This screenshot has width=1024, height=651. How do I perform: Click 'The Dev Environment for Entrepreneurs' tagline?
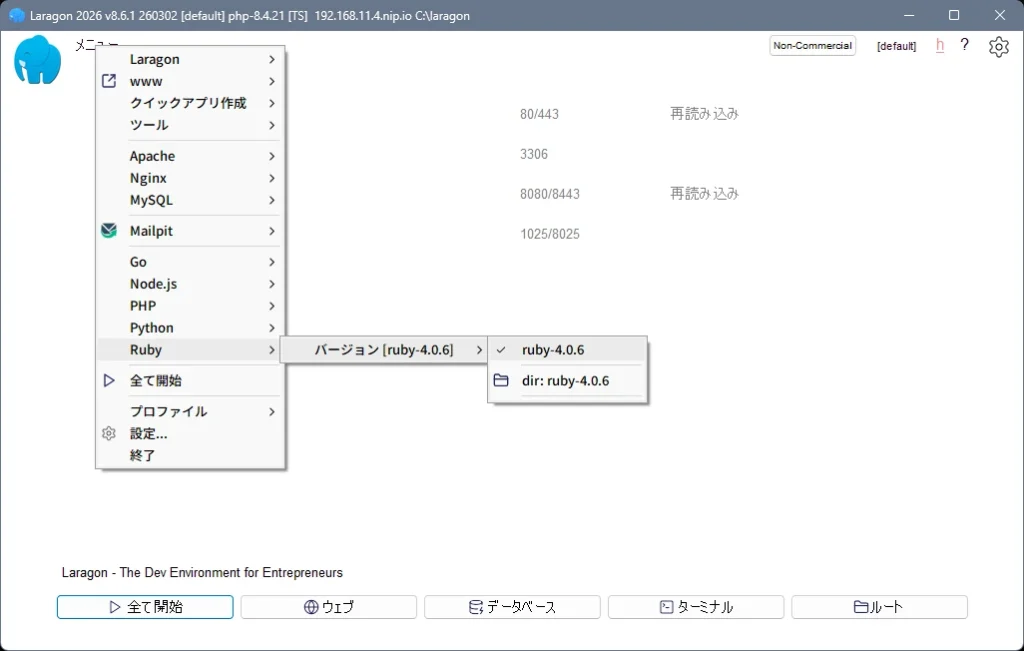[x=231, y=573]
